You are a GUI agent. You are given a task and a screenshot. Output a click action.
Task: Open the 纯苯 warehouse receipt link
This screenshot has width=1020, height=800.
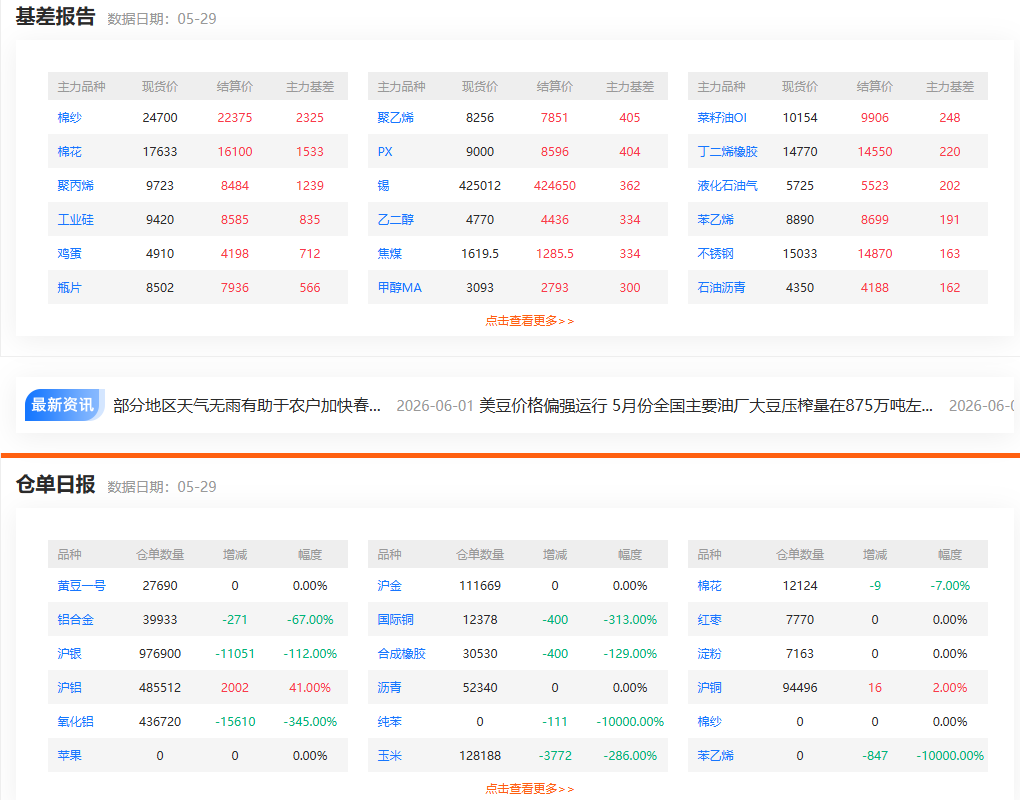click(390, 722)
